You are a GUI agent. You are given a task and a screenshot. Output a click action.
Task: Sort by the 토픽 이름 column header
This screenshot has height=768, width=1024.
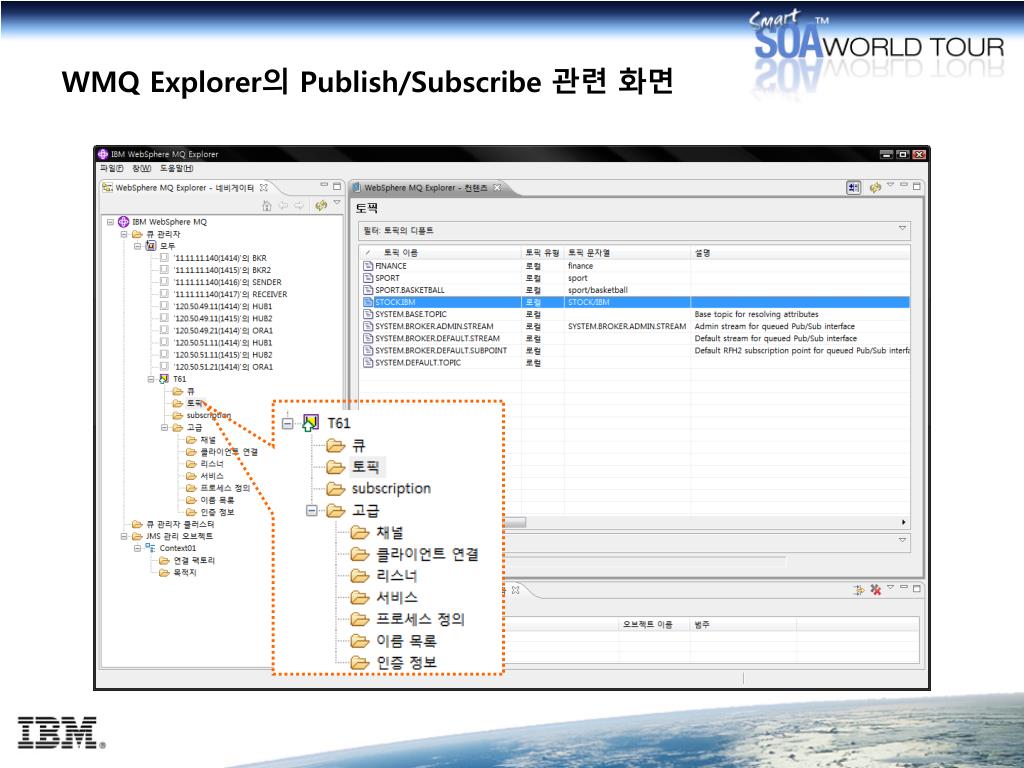click(441, 253)
